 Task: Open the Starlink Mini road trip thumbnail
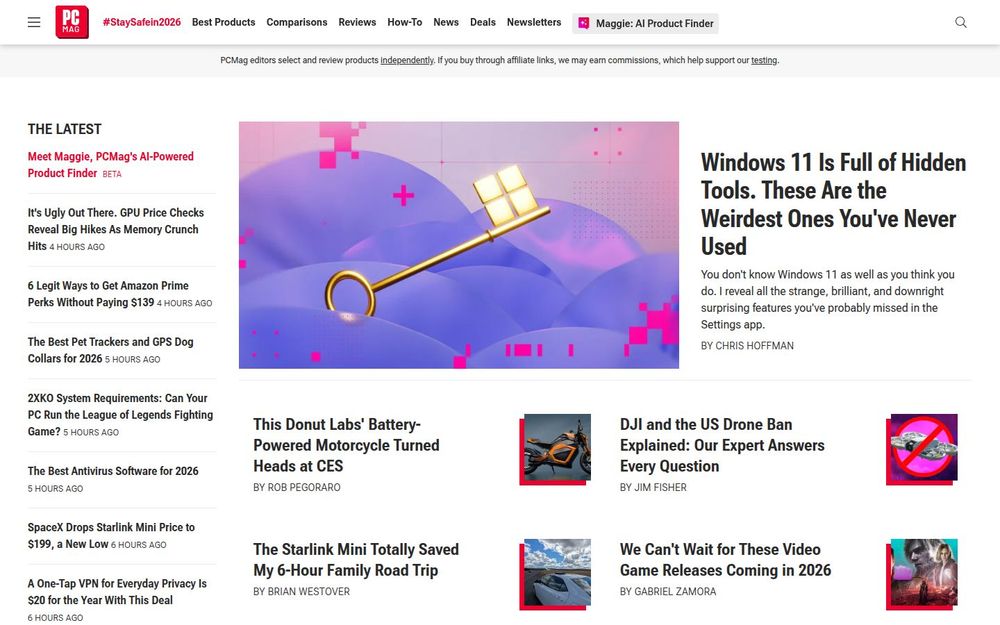pos(555,574)
